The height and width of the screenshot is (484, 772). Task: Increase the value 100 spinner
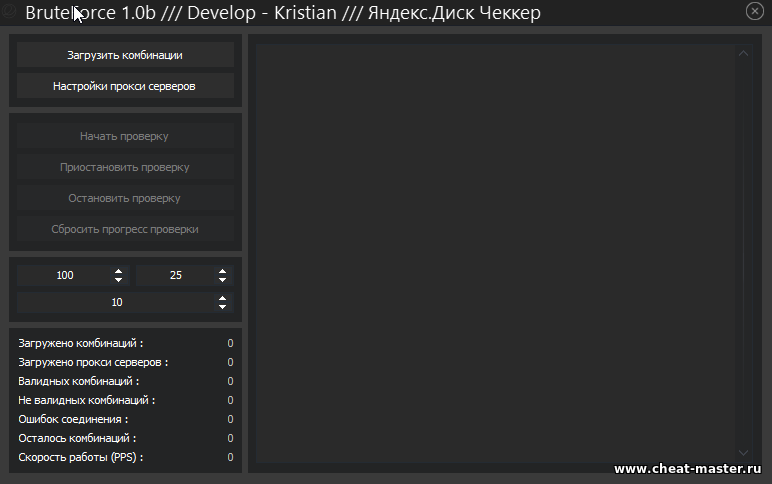(x=118, y=271)
